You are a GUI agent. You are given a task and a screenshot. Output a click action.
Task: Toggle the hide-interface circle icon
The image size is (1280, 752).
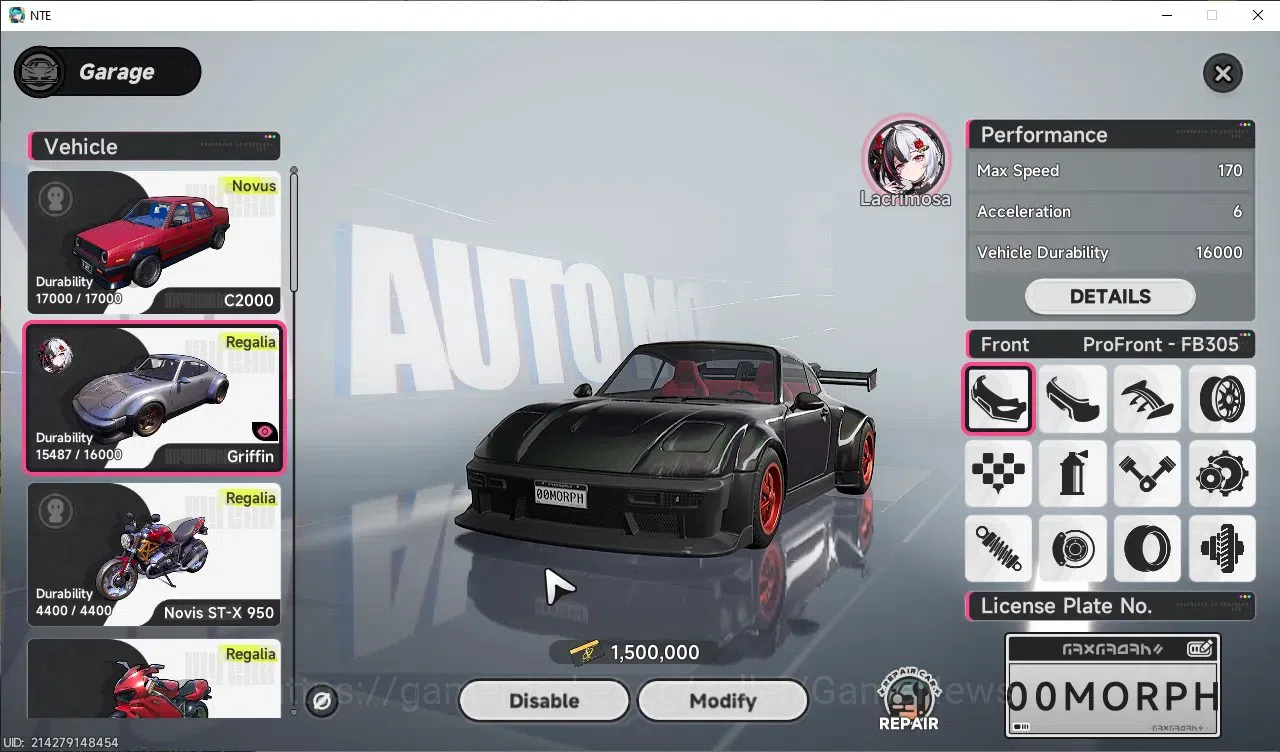(322, 701)
